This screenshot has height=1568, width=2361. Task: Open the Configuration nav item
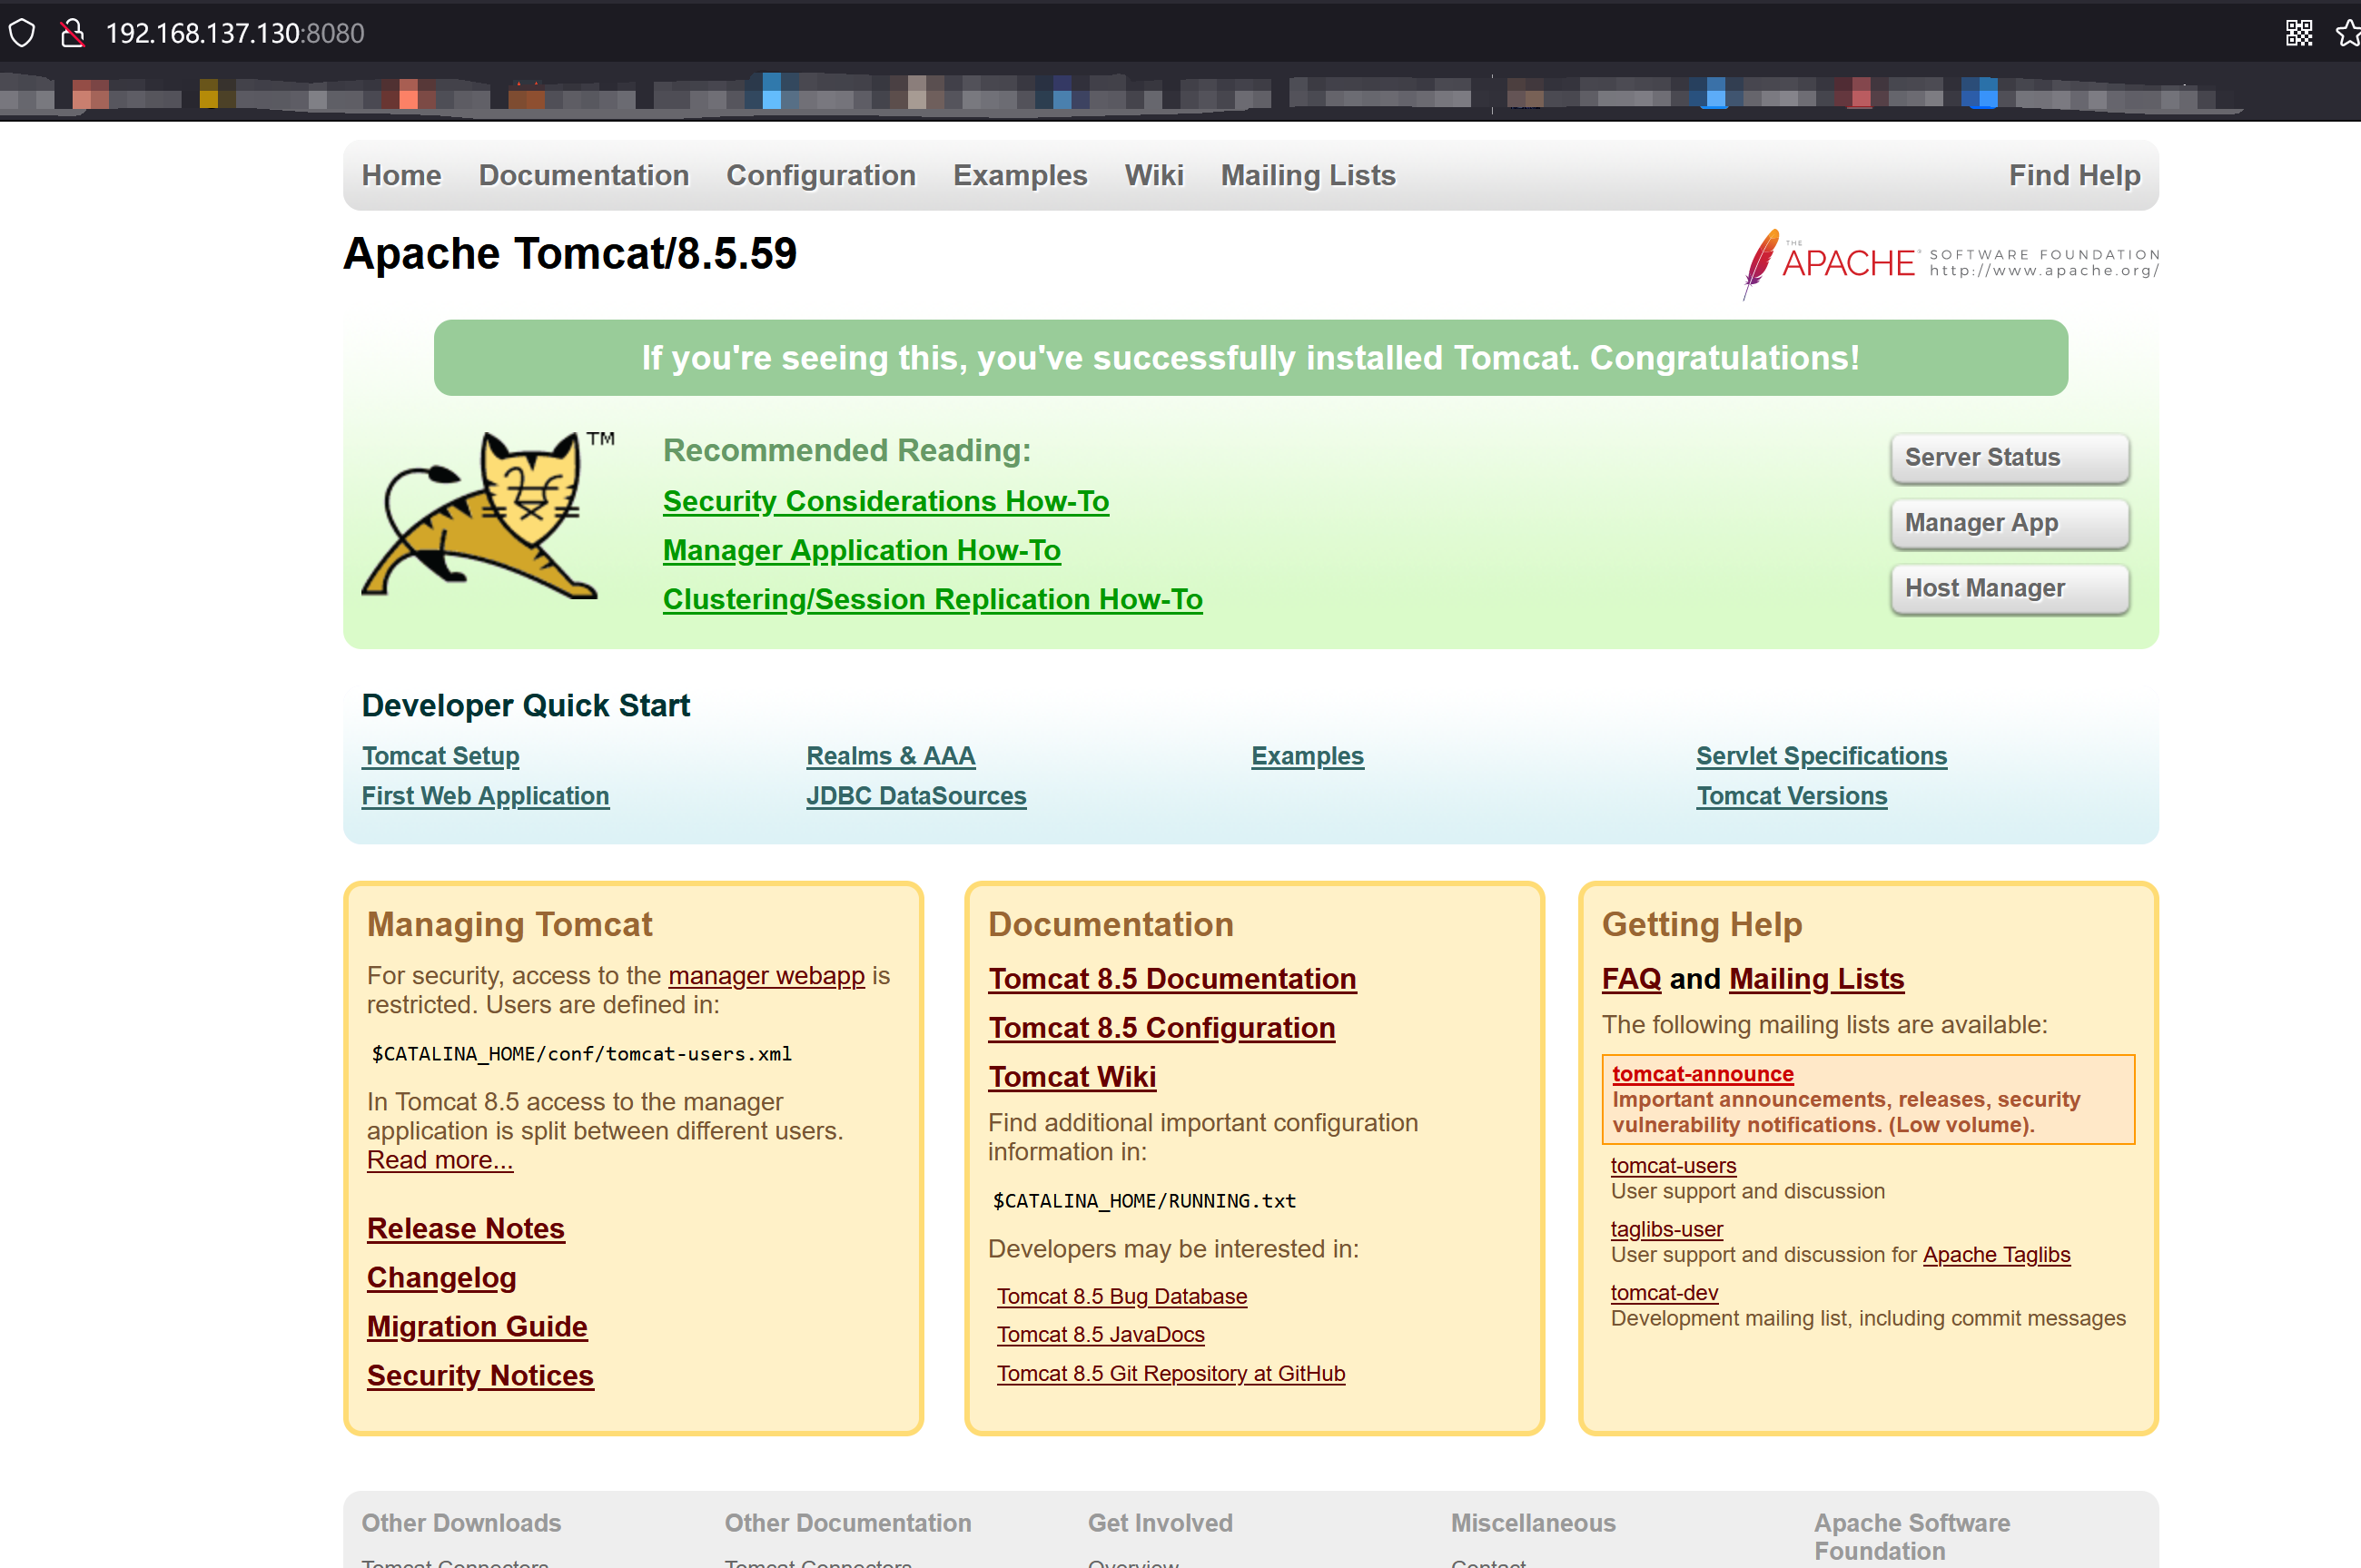pos(821,175)
